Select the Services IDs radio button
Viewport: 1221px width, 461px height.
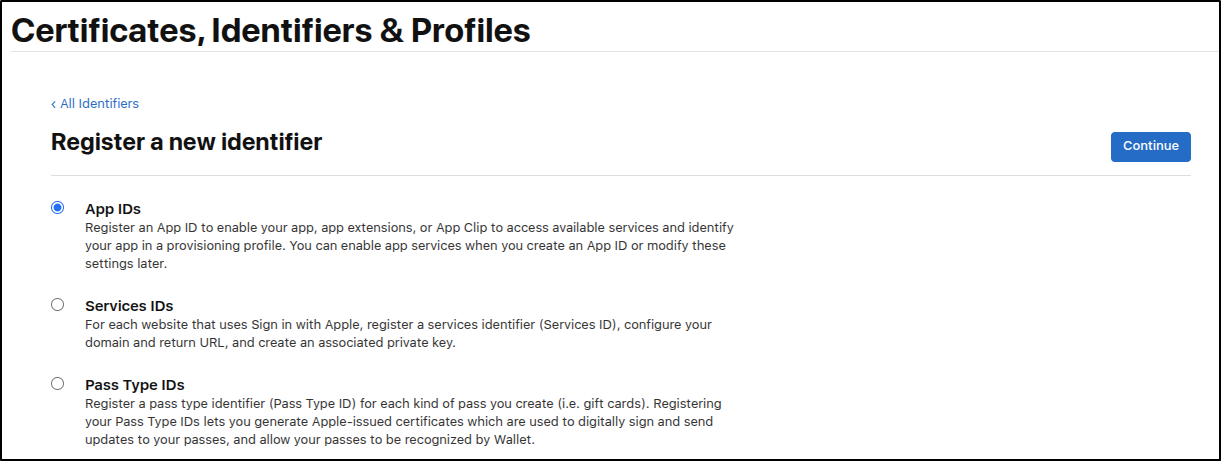click(x=58, y=305)
